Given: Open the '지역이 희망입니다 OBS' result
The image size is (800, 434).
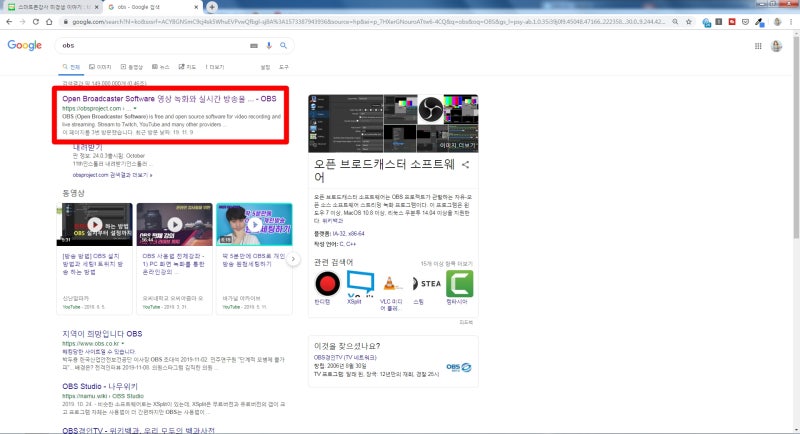Looking at the screenshot, I should click(102, 334).
